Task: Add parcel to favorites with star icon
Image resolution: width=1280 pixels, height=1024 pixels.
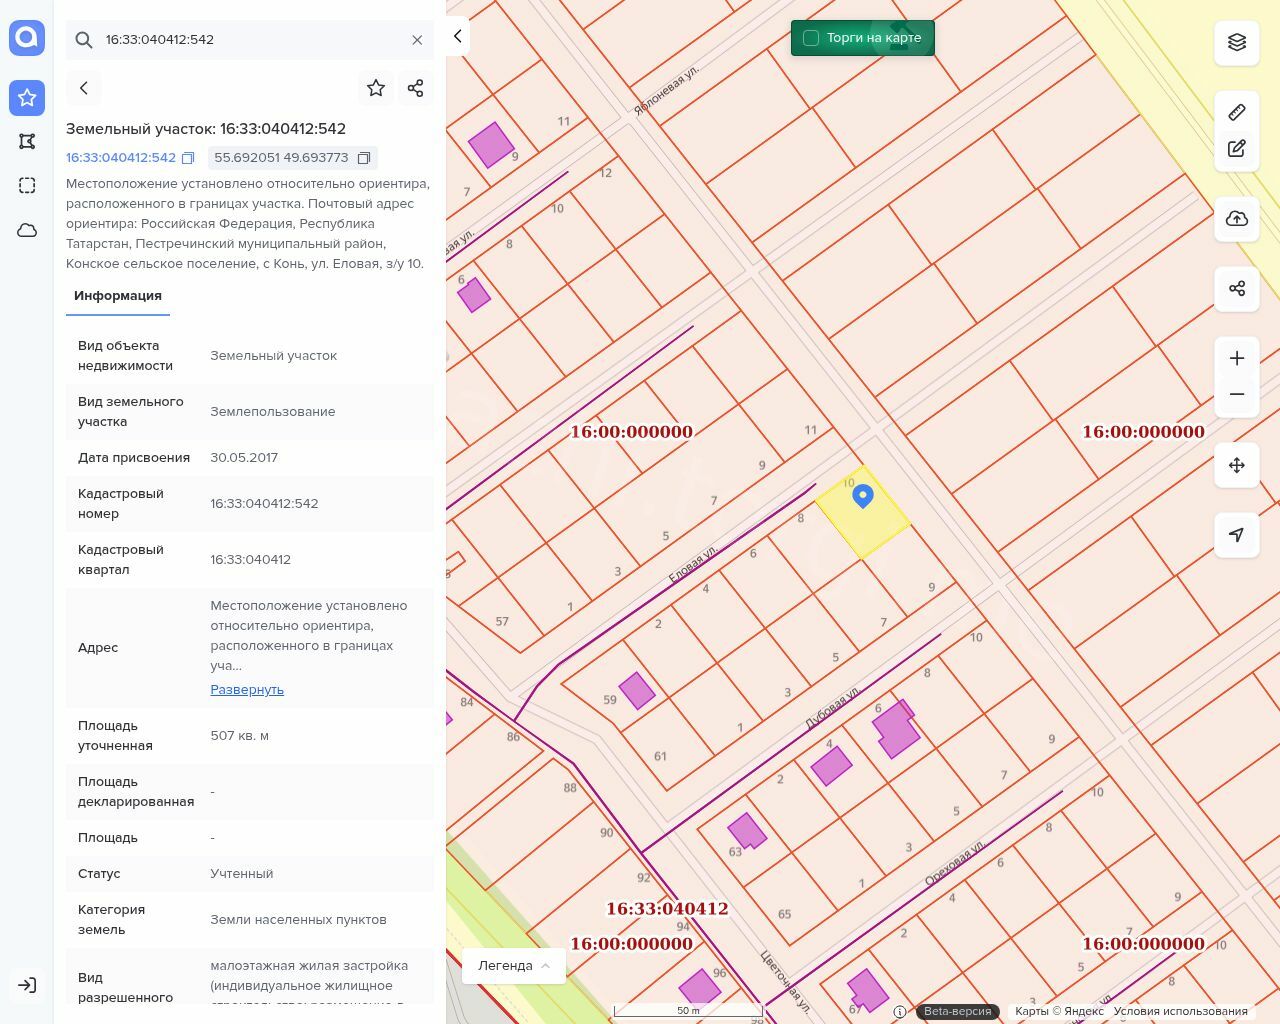Action: pyautogui.click(x=376, y=88)
